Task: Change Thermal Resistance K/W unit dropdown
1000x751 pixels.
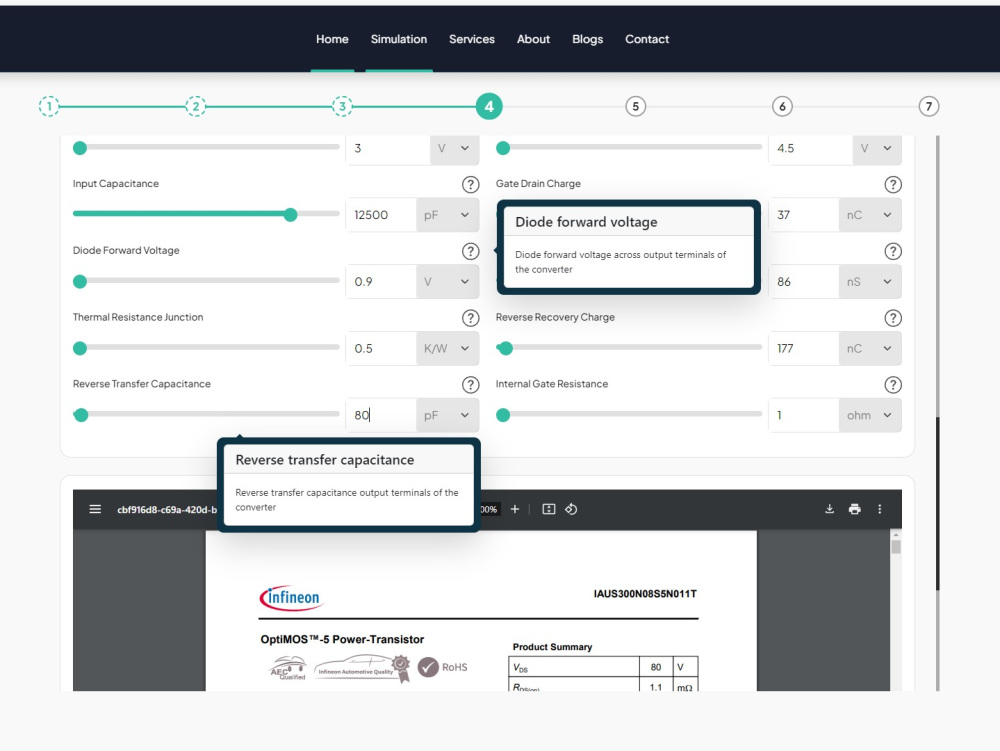Action: click(x=447, y=349)
